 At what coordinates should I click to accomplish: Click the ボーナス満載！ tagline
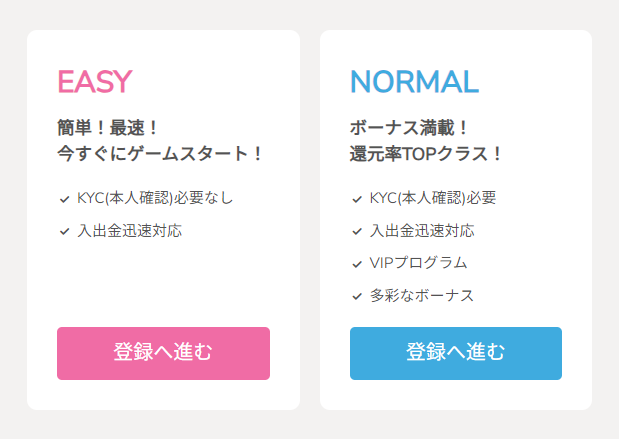pyautogui.click(x=410, y=128)
